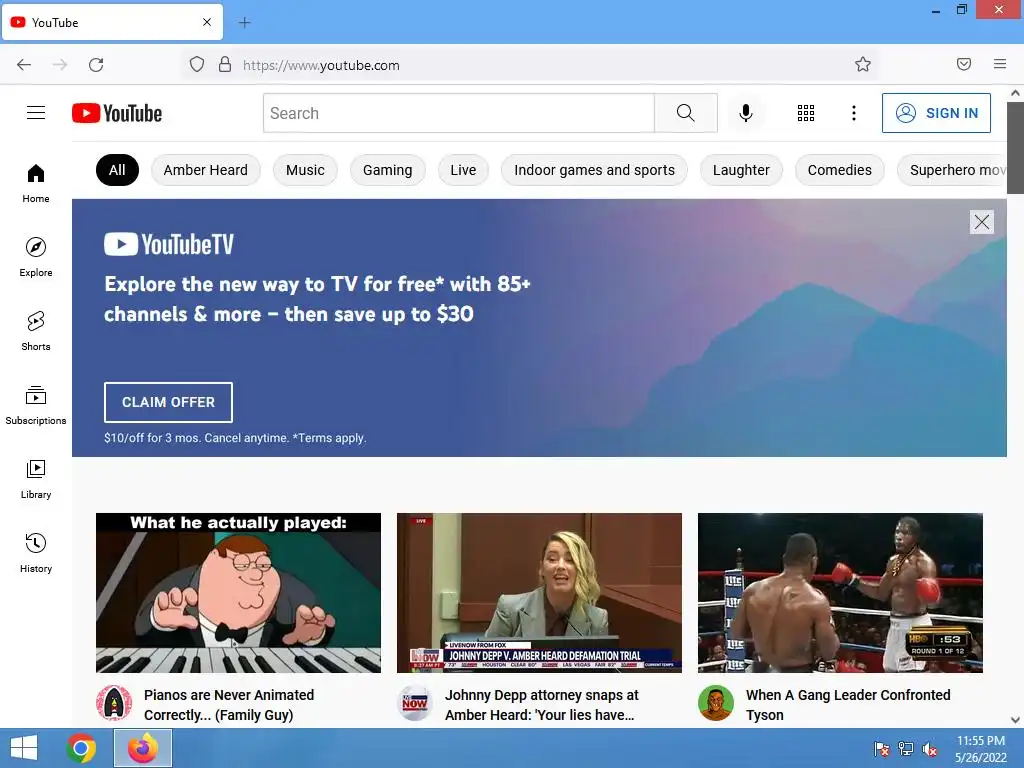
Task: Open 'When A Gang Leader Confronted Tyson' title
Action: tap(848, 705)
